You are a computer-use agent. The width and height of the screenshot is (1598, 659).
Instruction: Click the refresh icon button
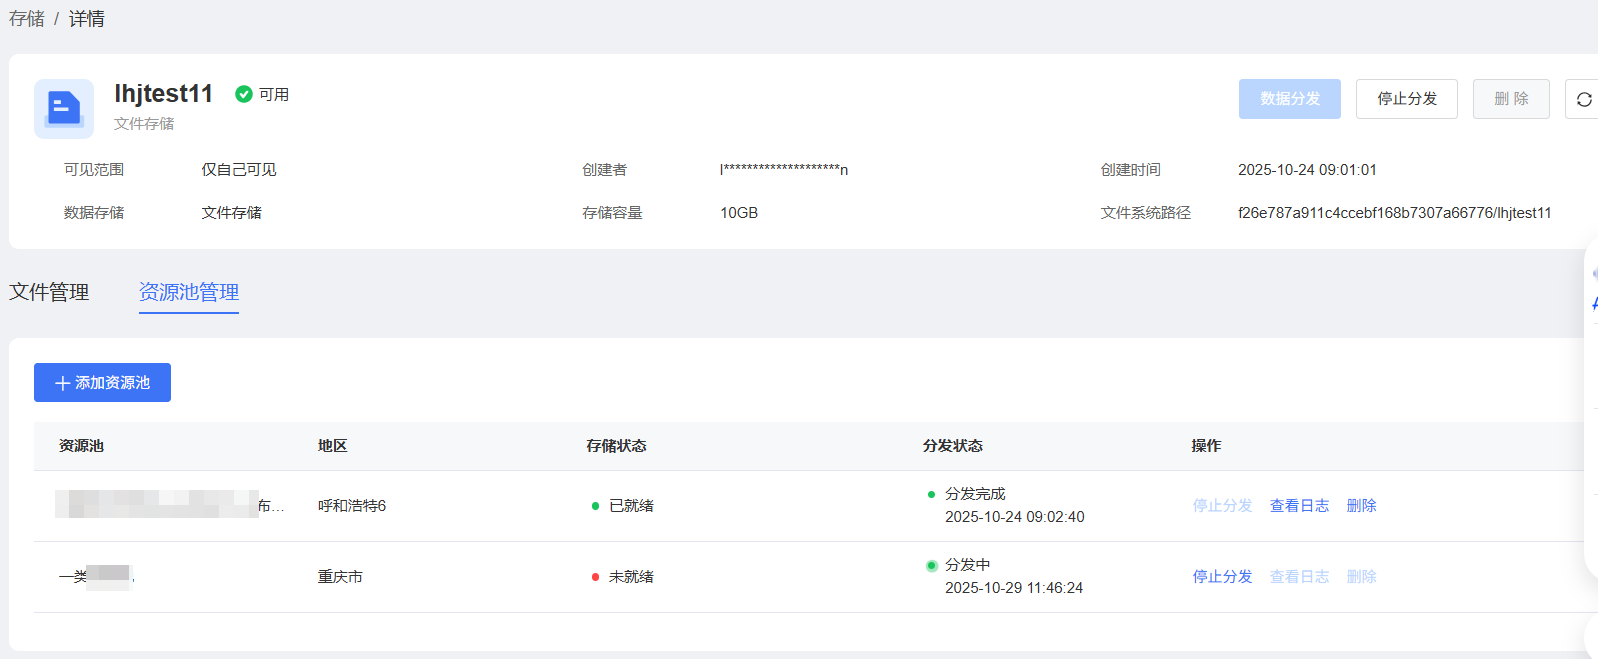point(1583,99)
